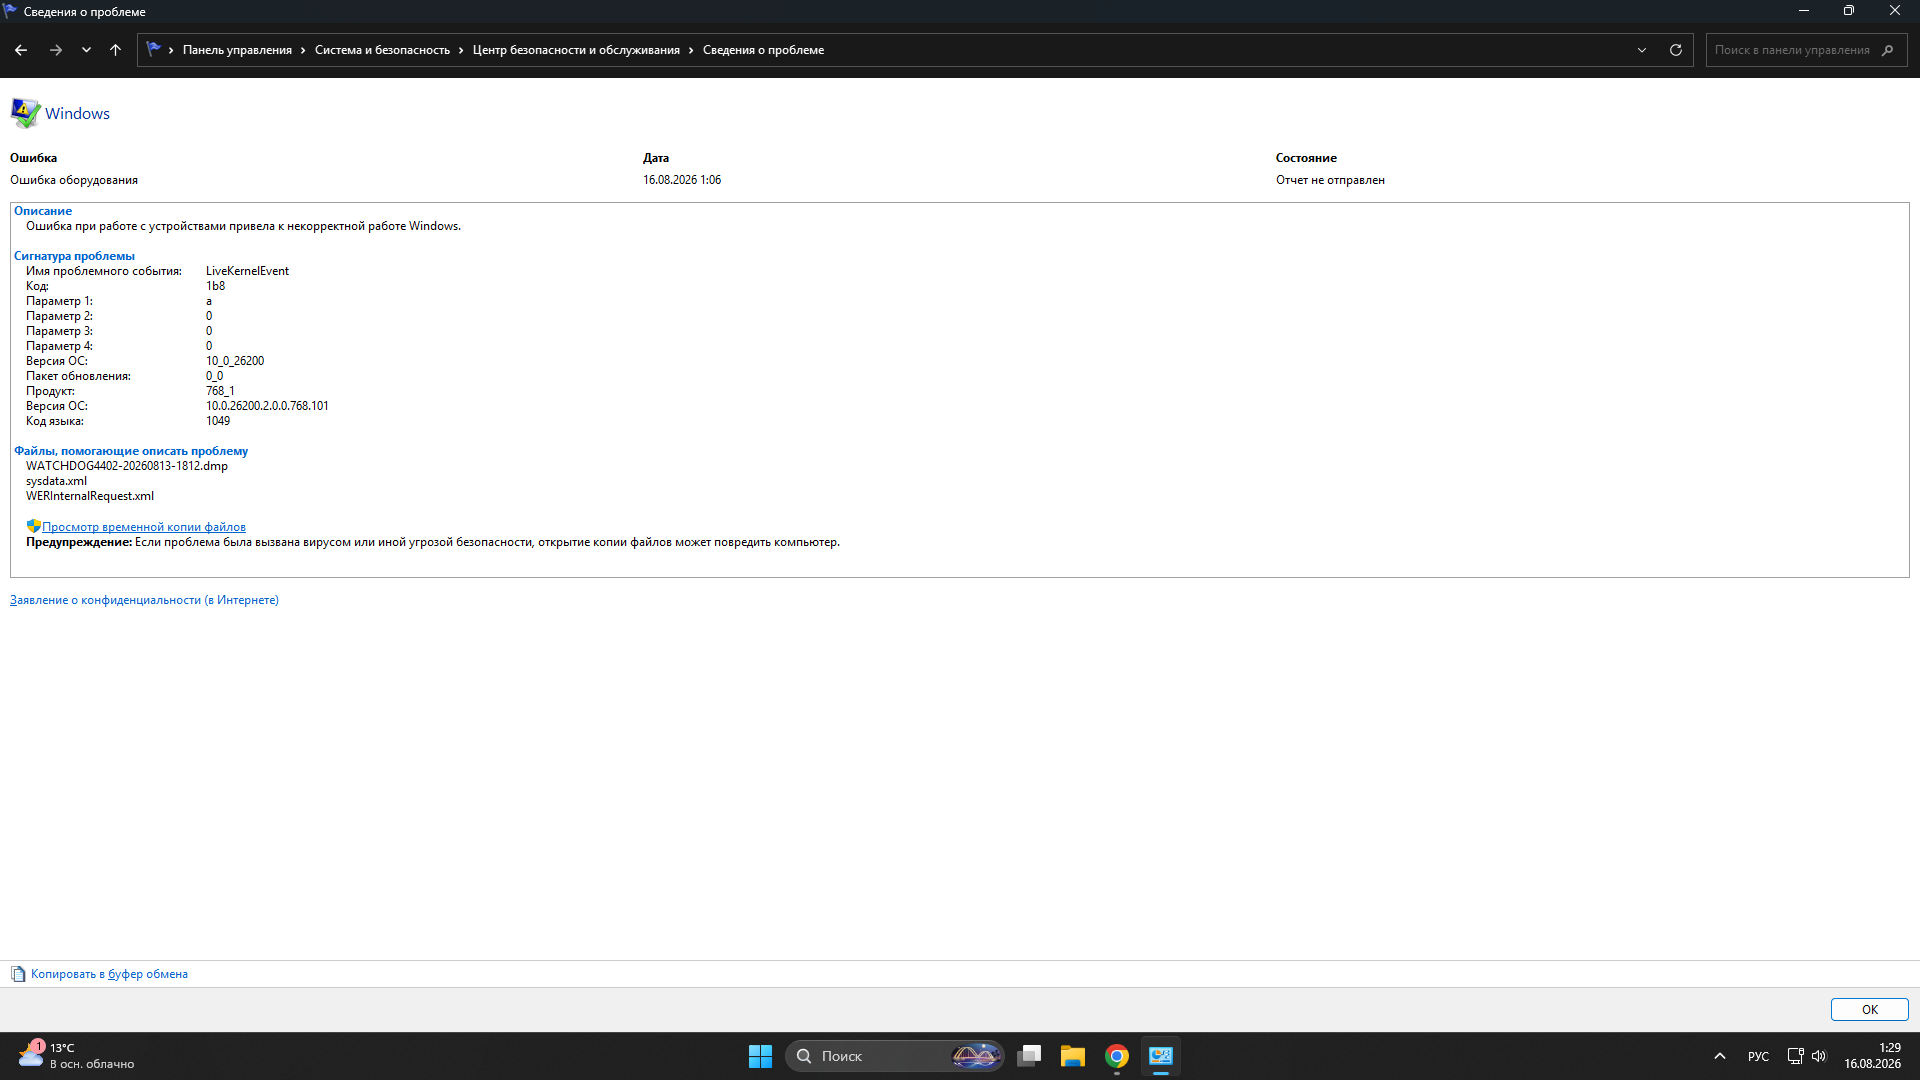Select the Отчет не отправлен status text

click(1330, 180)
